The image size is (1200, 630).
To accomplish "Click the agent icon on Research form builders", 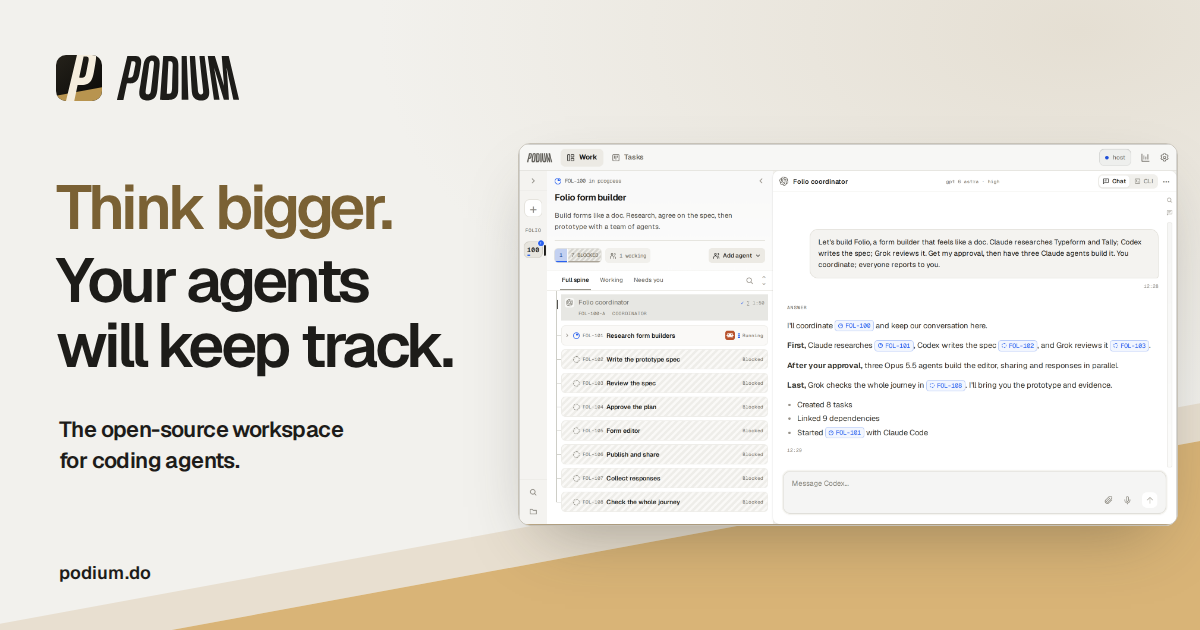I will tap(730, 336).
